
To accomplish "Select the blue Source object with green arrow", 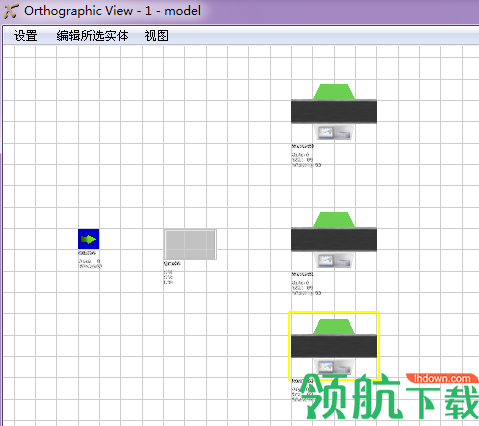I will pyautogui.click(x=89, y=239).
